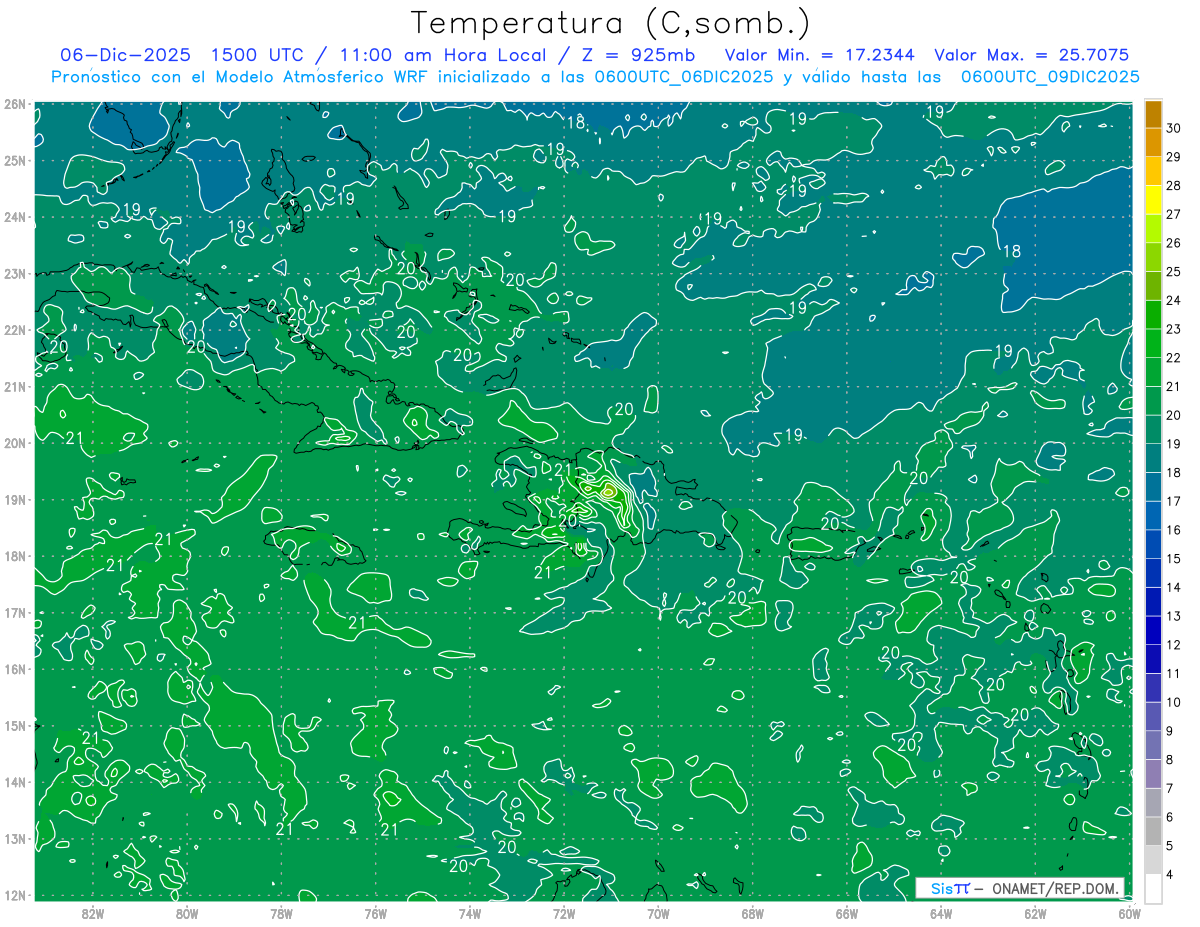Click the 82W longitude label

[x=92, y=913]
